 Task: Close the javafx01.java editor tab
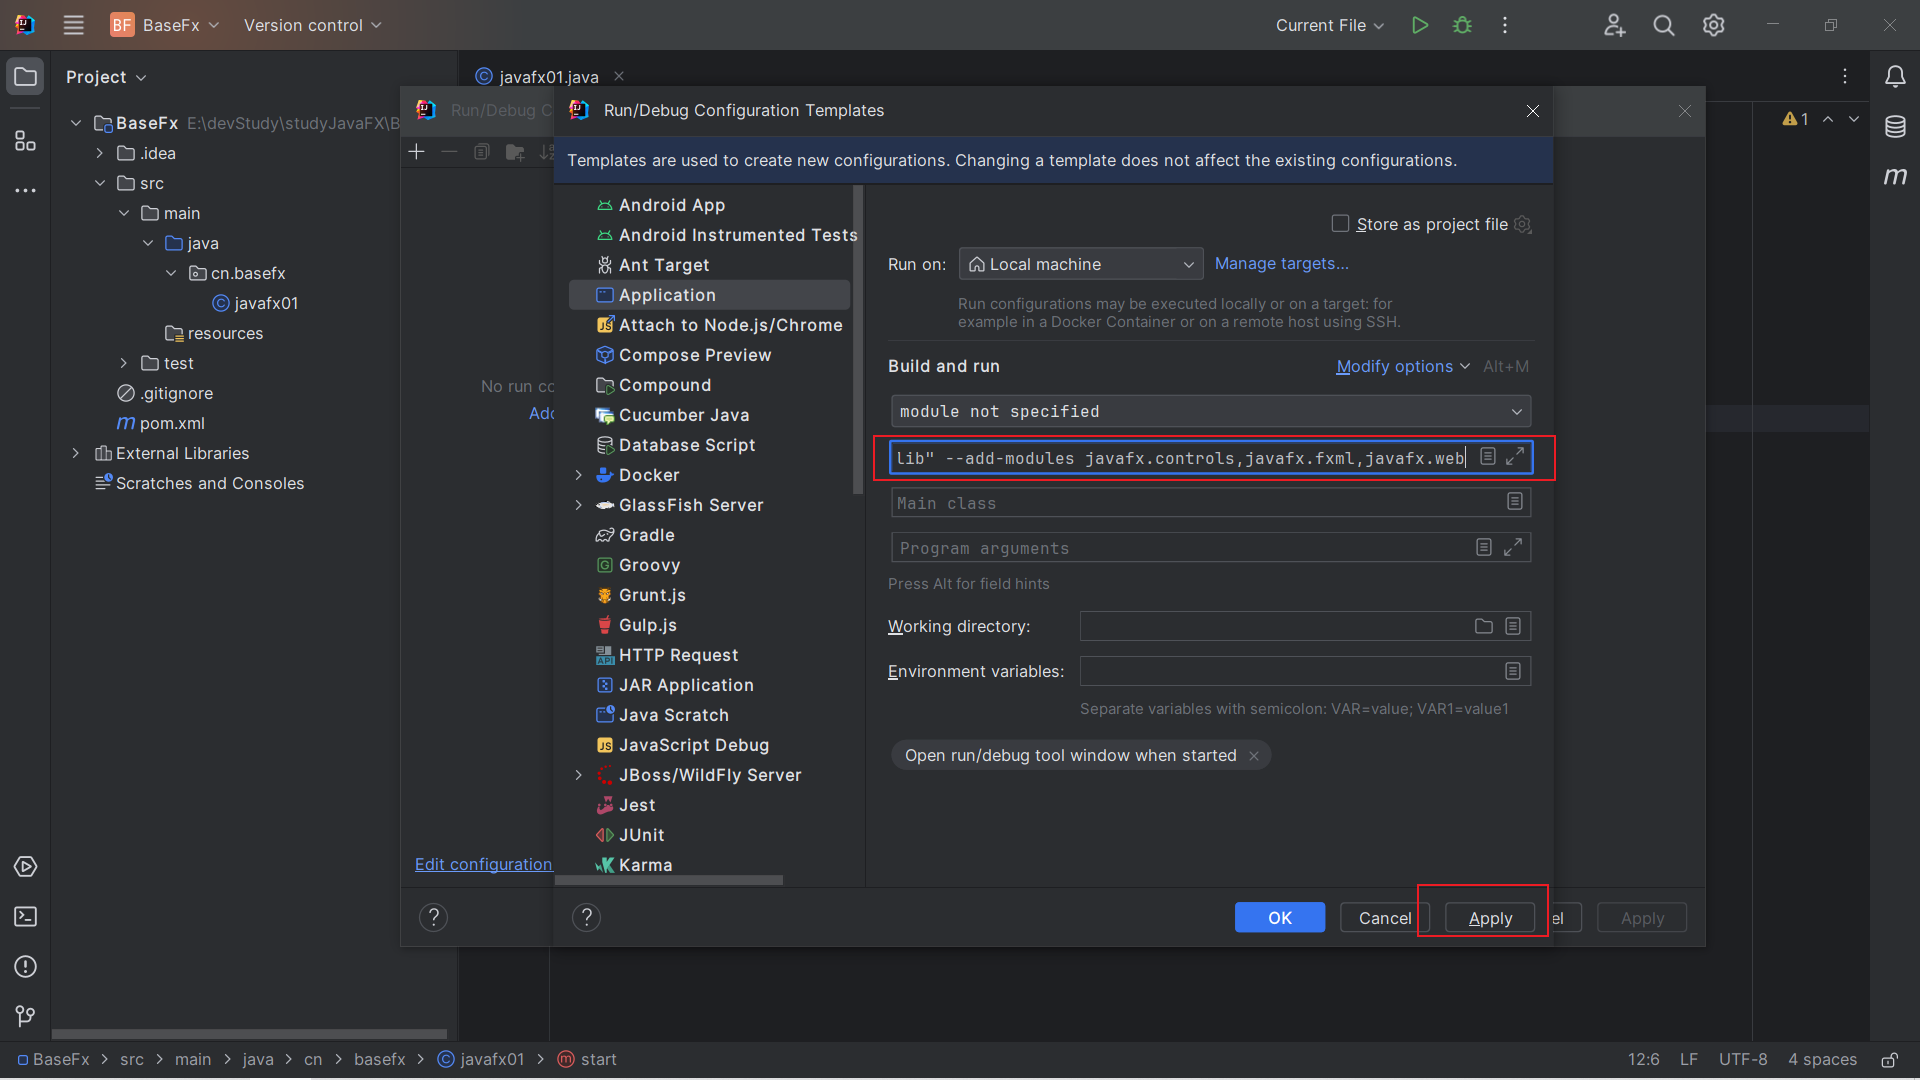click(x=619, y=76)
